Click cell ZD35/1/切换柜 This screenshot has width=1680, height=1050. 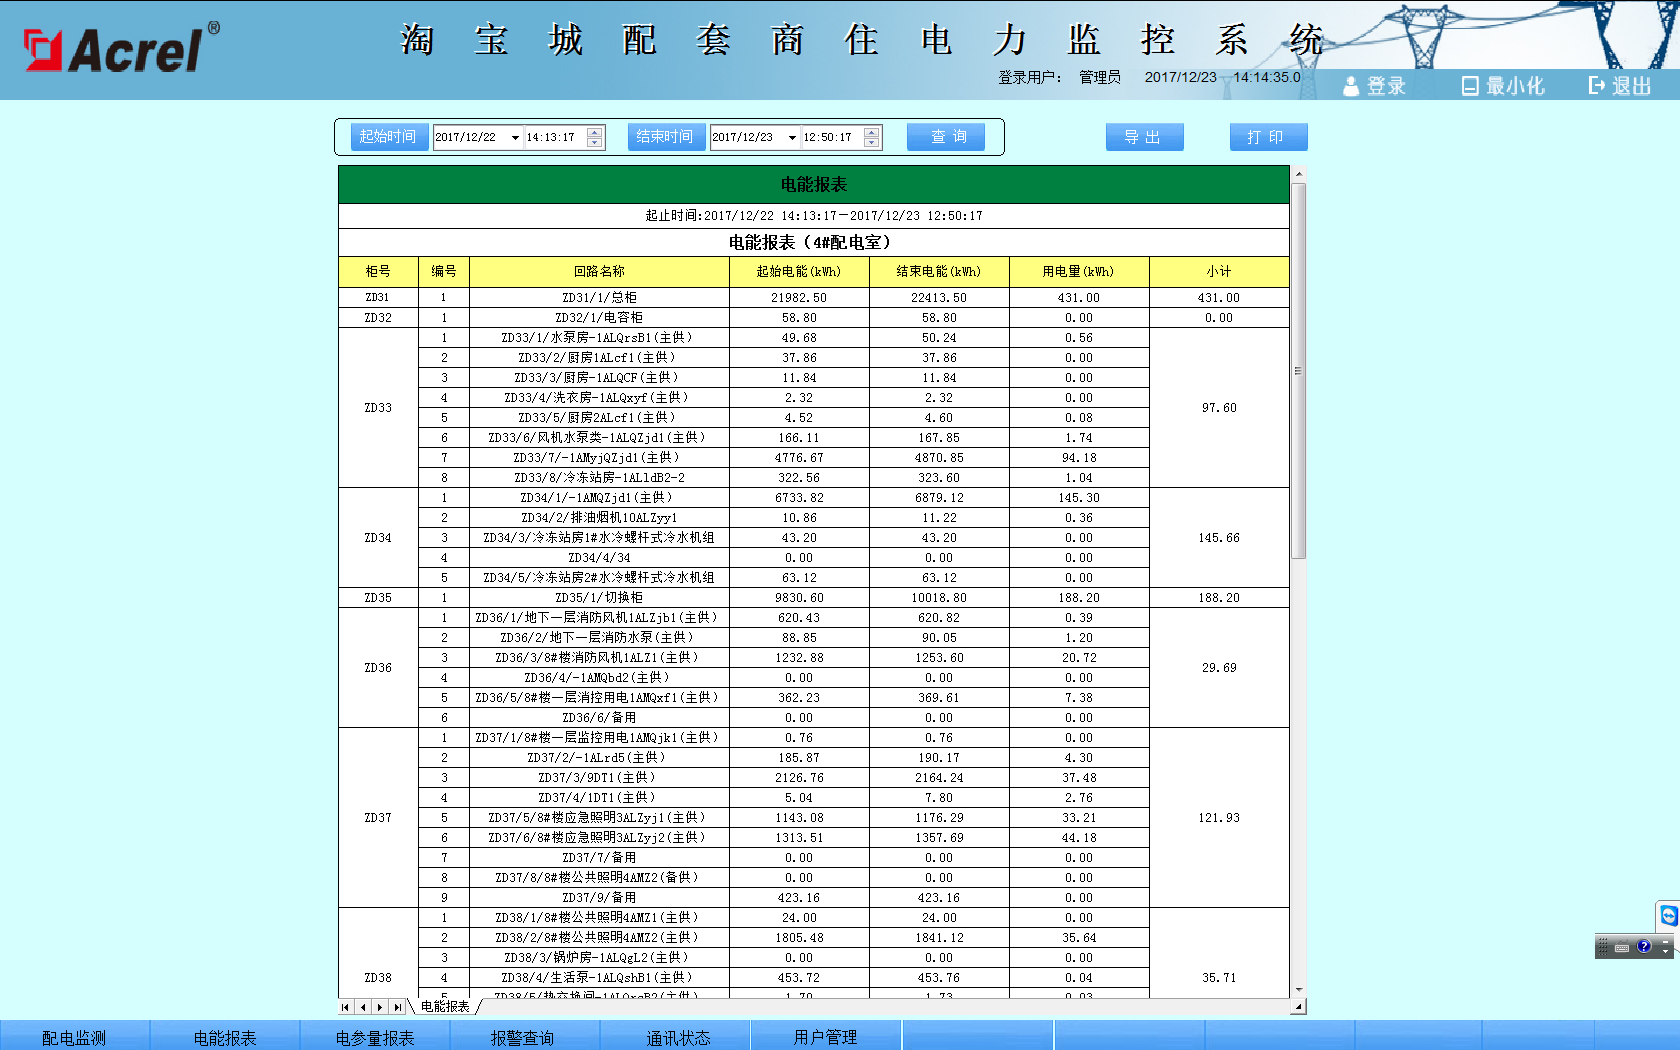599,598
